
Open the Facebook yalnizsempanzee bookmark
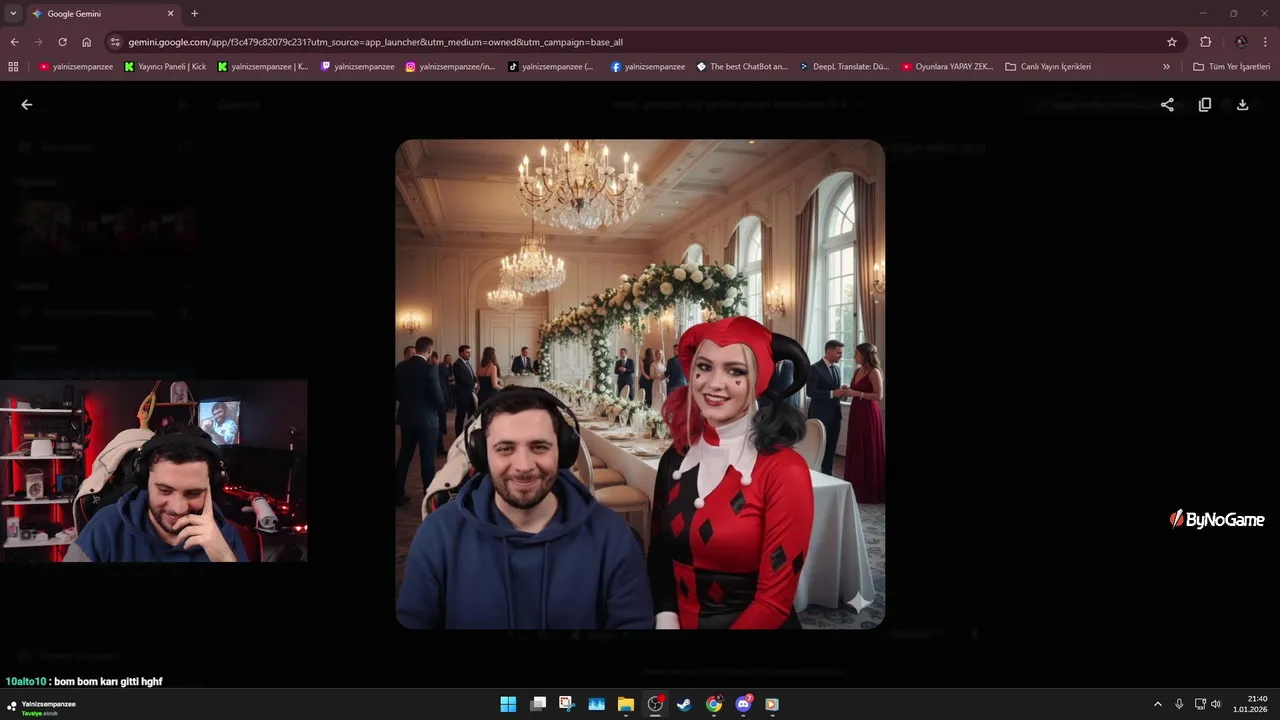tap(648, 67)
